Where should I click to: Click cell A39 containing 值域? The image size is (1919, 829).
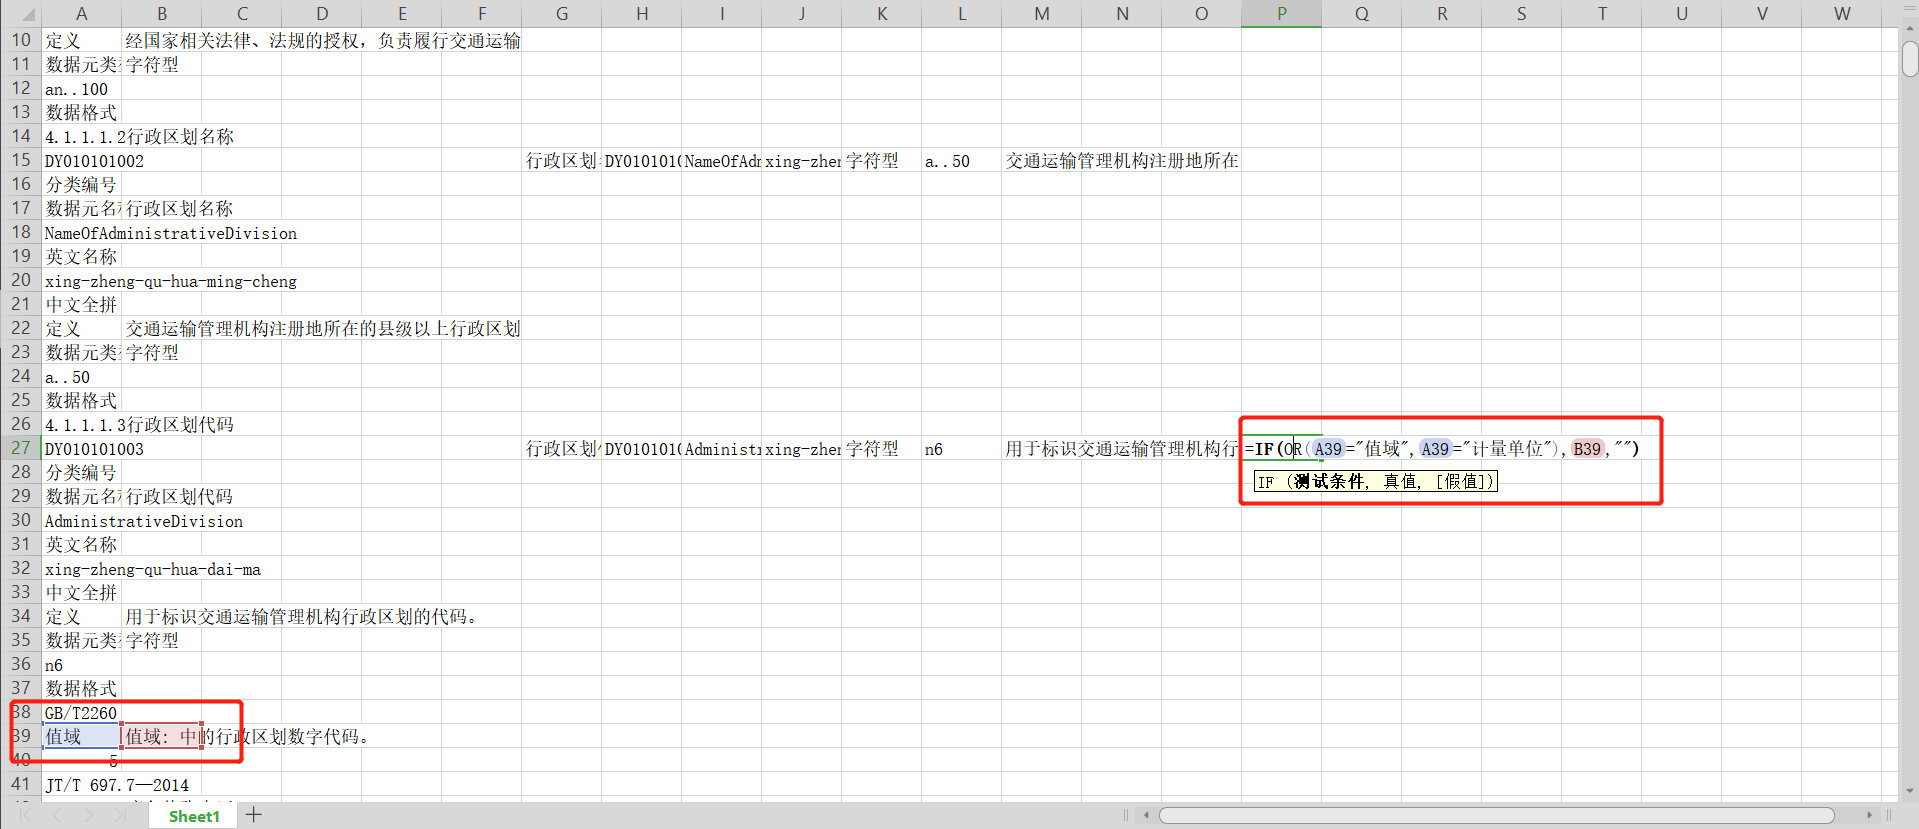81,736
